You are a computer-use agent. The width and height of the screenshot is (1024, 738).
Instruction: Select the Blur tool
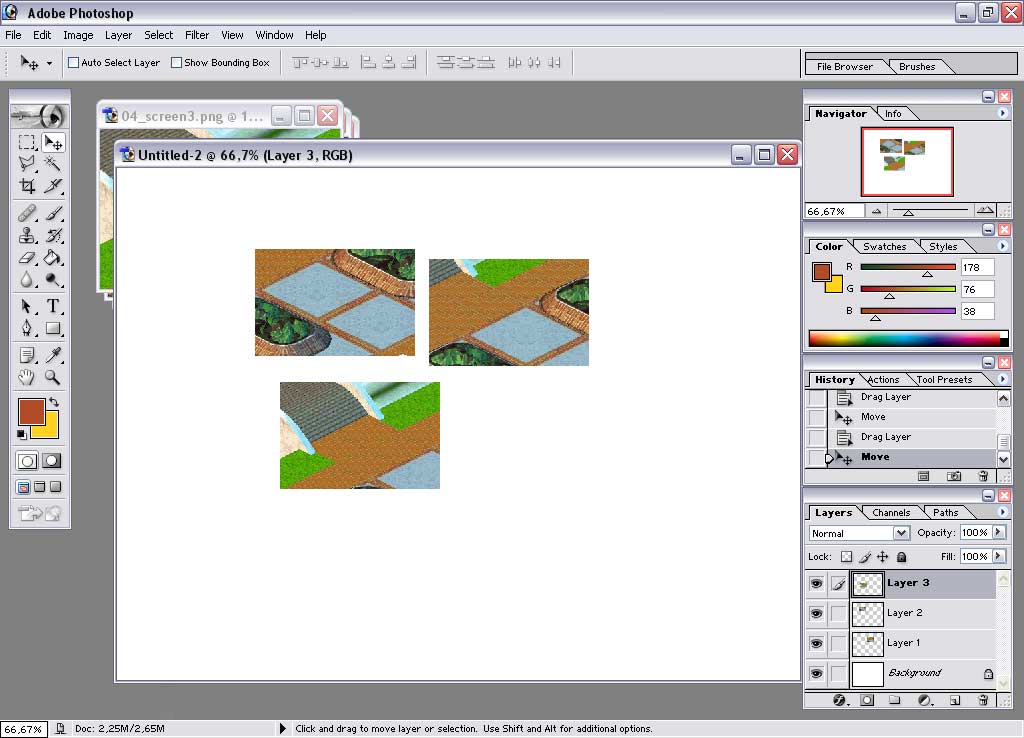pyautogui.click(x=27, y=280)
